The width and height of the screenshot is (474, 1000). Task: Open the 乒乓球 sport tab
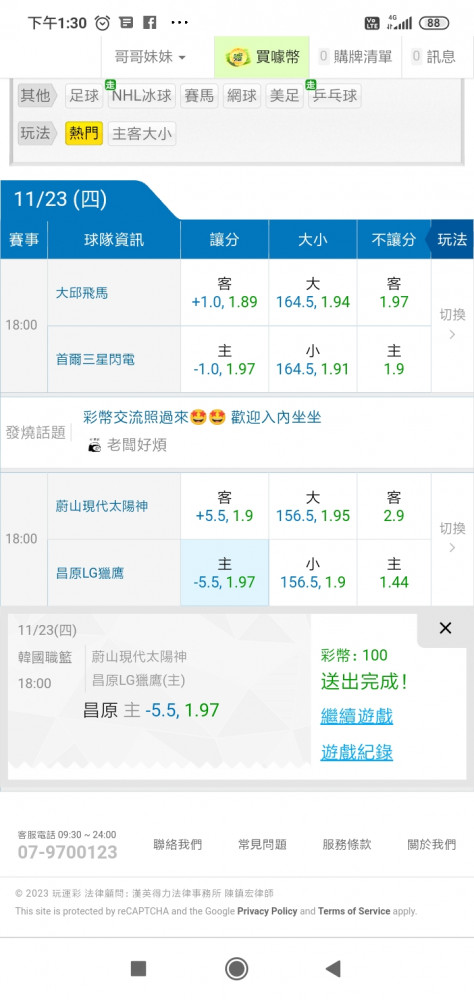[x=334, y=96]
